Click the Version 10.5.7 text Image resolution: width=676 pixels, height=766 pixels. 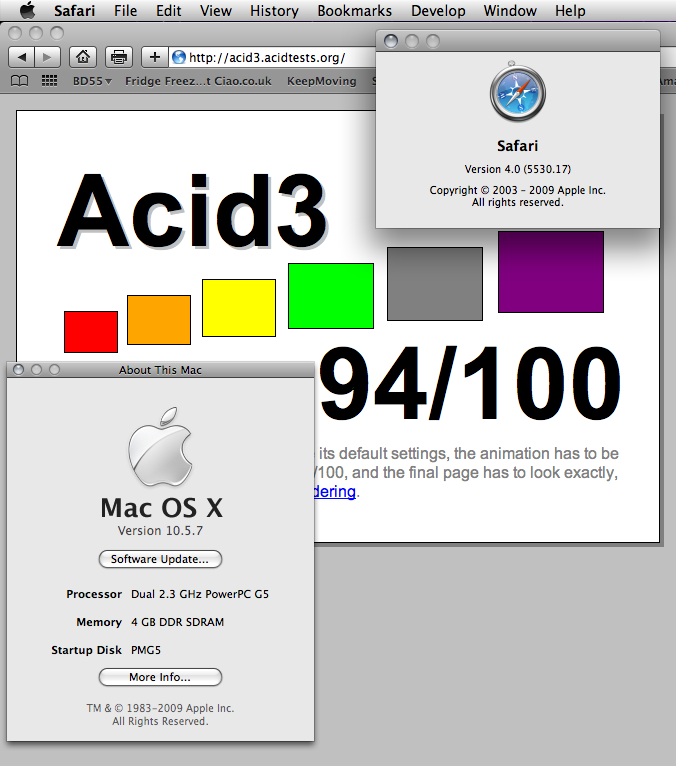coord(160,531)
